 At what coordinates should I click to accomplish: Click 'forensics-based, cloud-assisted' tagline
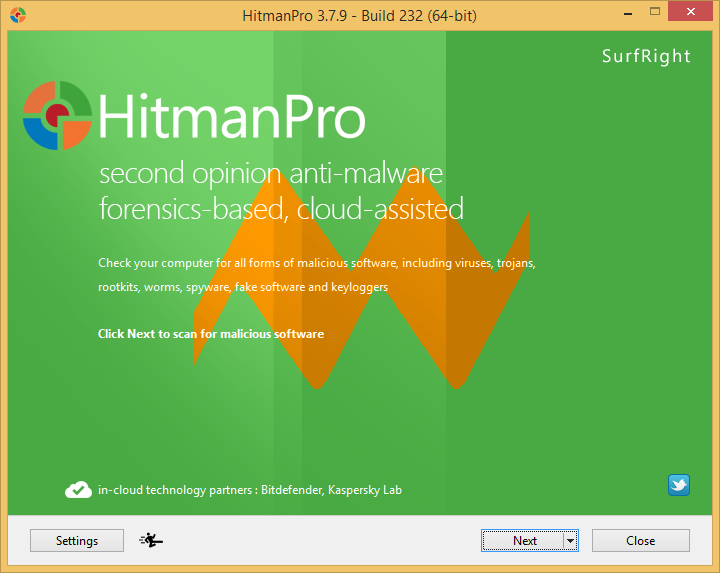click(x=281, y=209)
